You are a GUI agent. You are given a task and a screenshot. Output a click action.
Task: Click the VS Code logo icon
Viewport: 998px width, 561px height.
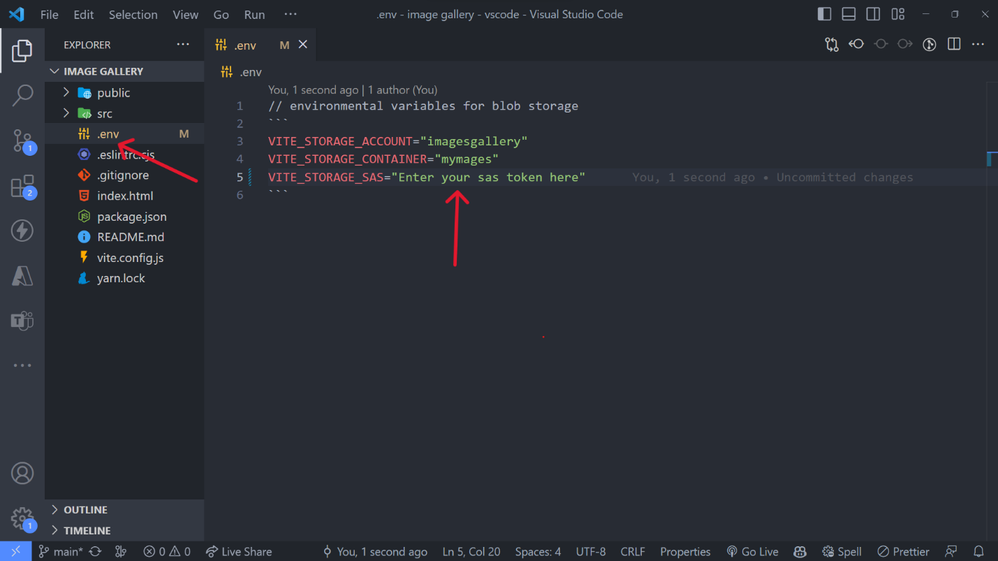tap(17, 14)
